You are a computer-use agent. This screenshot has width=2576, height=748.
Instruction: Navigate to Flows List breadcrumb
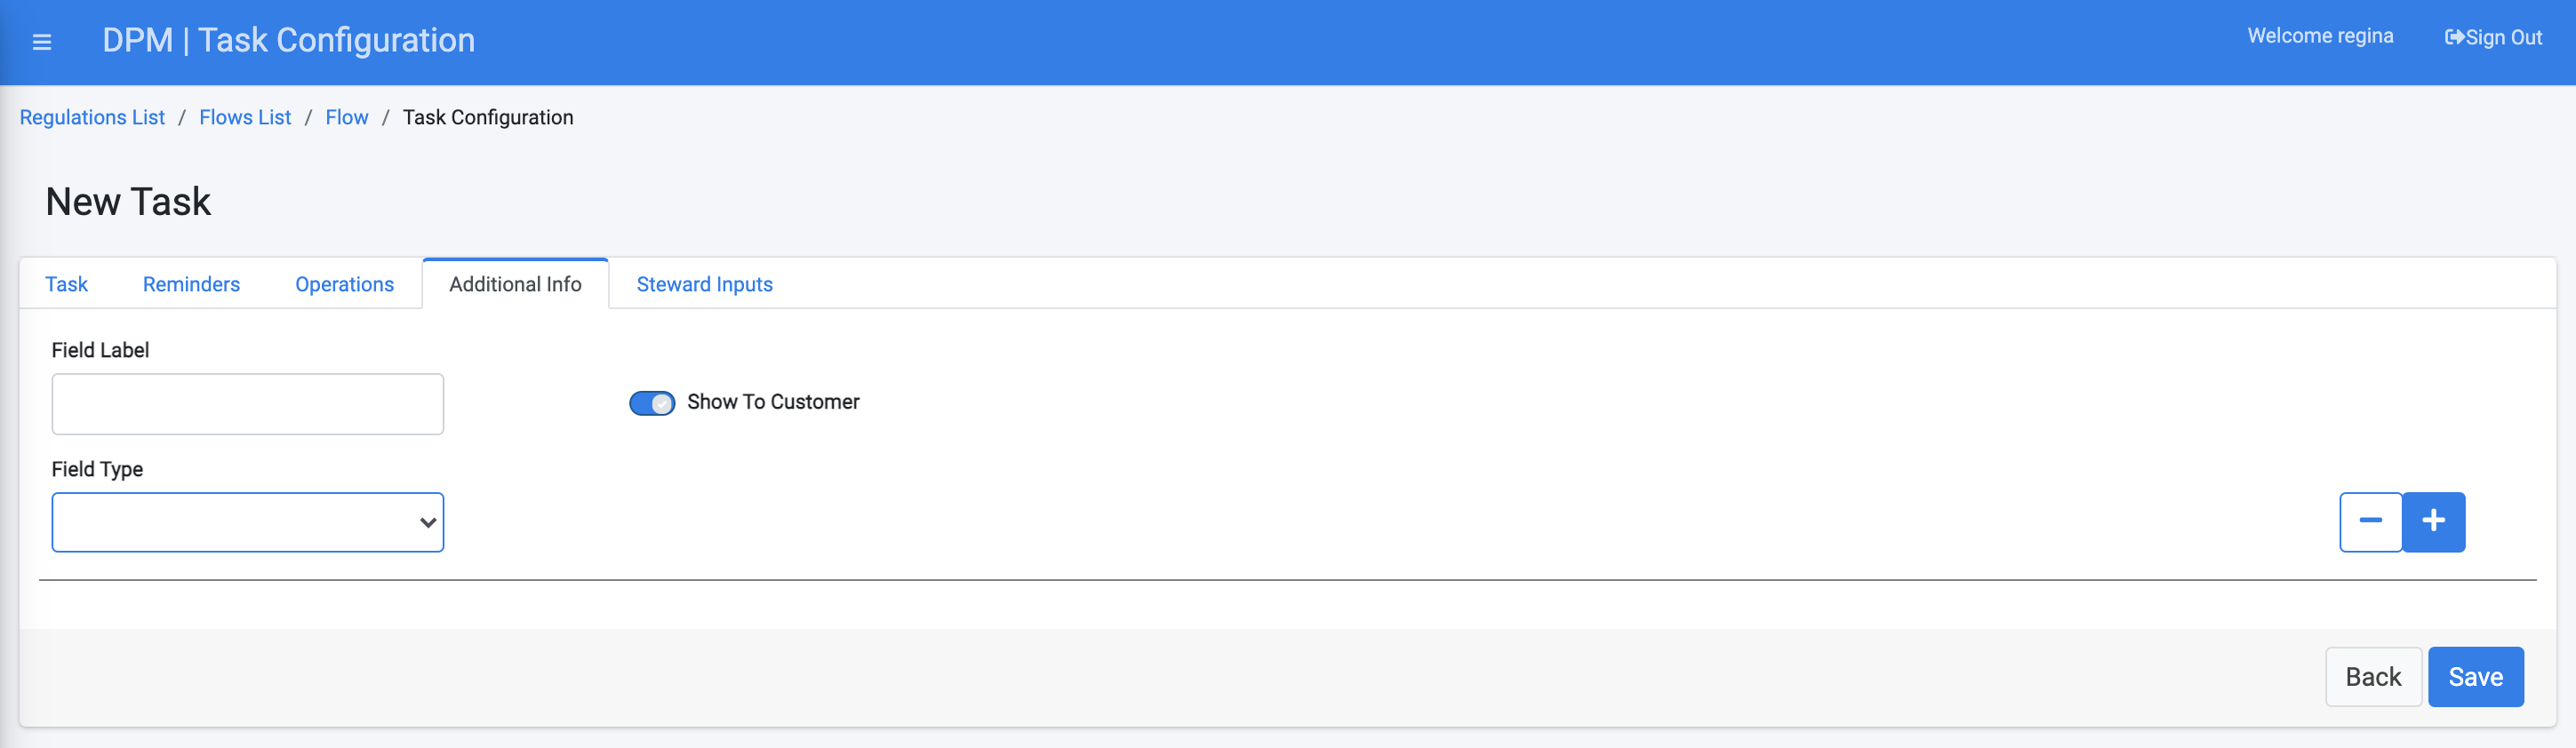click(245, 117)
